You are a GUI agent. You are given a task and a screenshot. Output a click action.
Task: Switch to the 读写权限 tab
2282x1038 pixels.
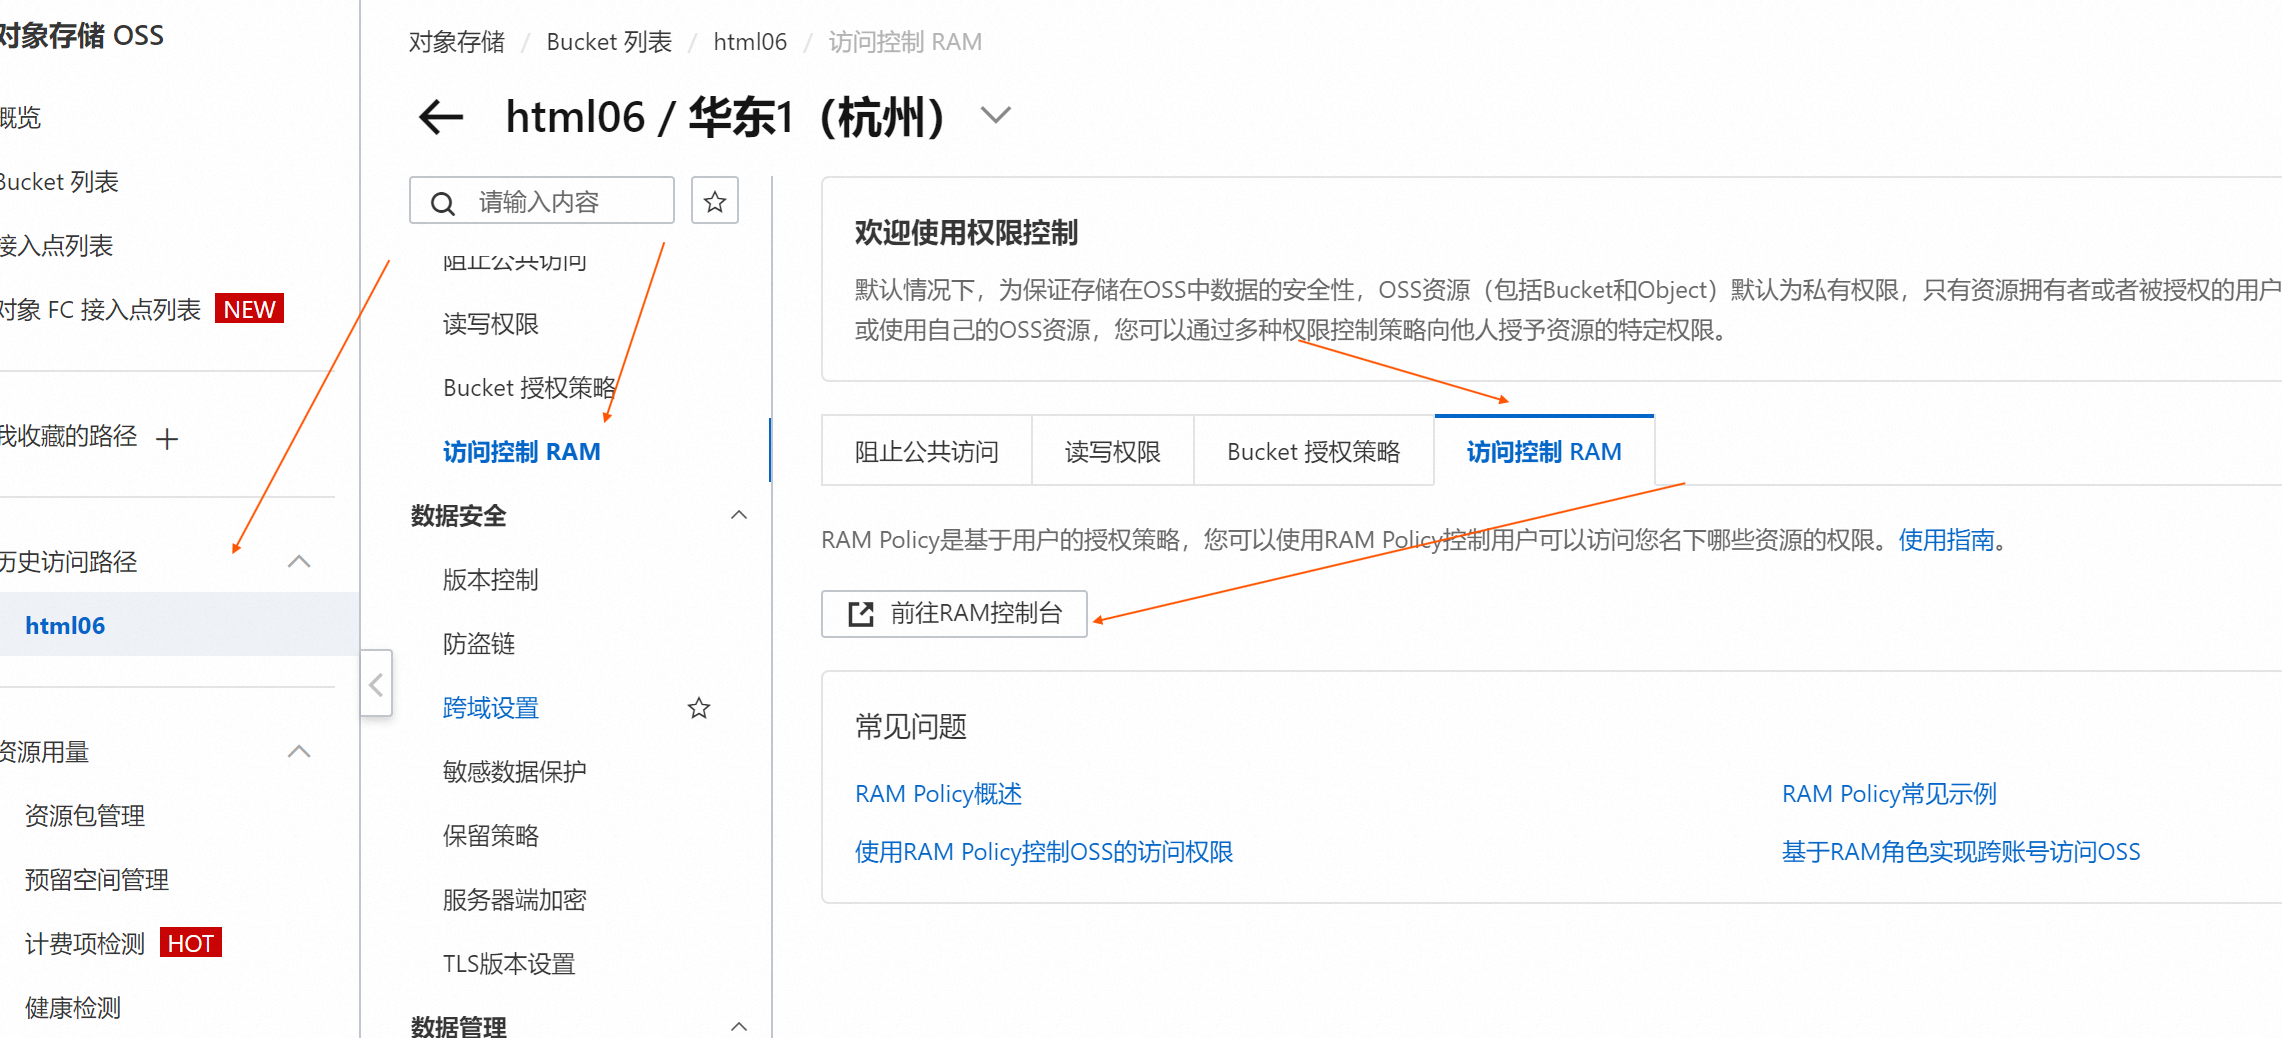pos(1112,452)
